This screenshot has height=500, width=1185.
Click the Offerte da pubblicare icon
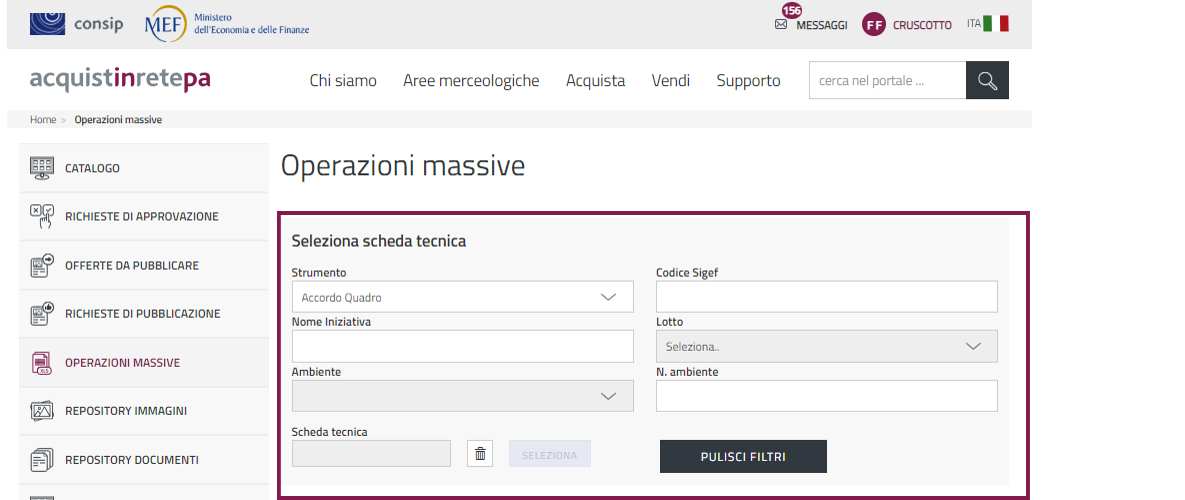[x=41, y=266]
